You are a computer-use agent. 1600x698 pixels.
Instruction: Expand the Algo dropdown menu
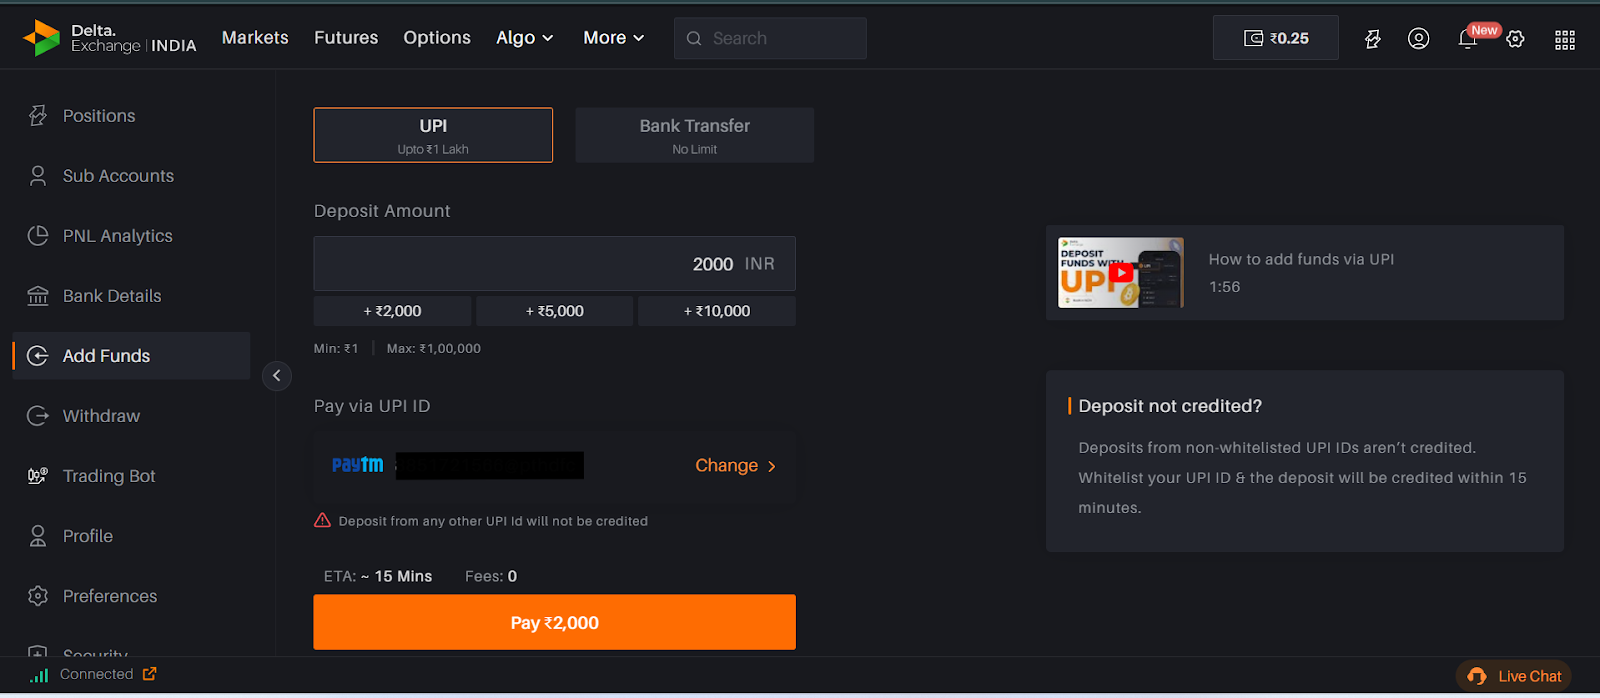(x=525, y=38)
